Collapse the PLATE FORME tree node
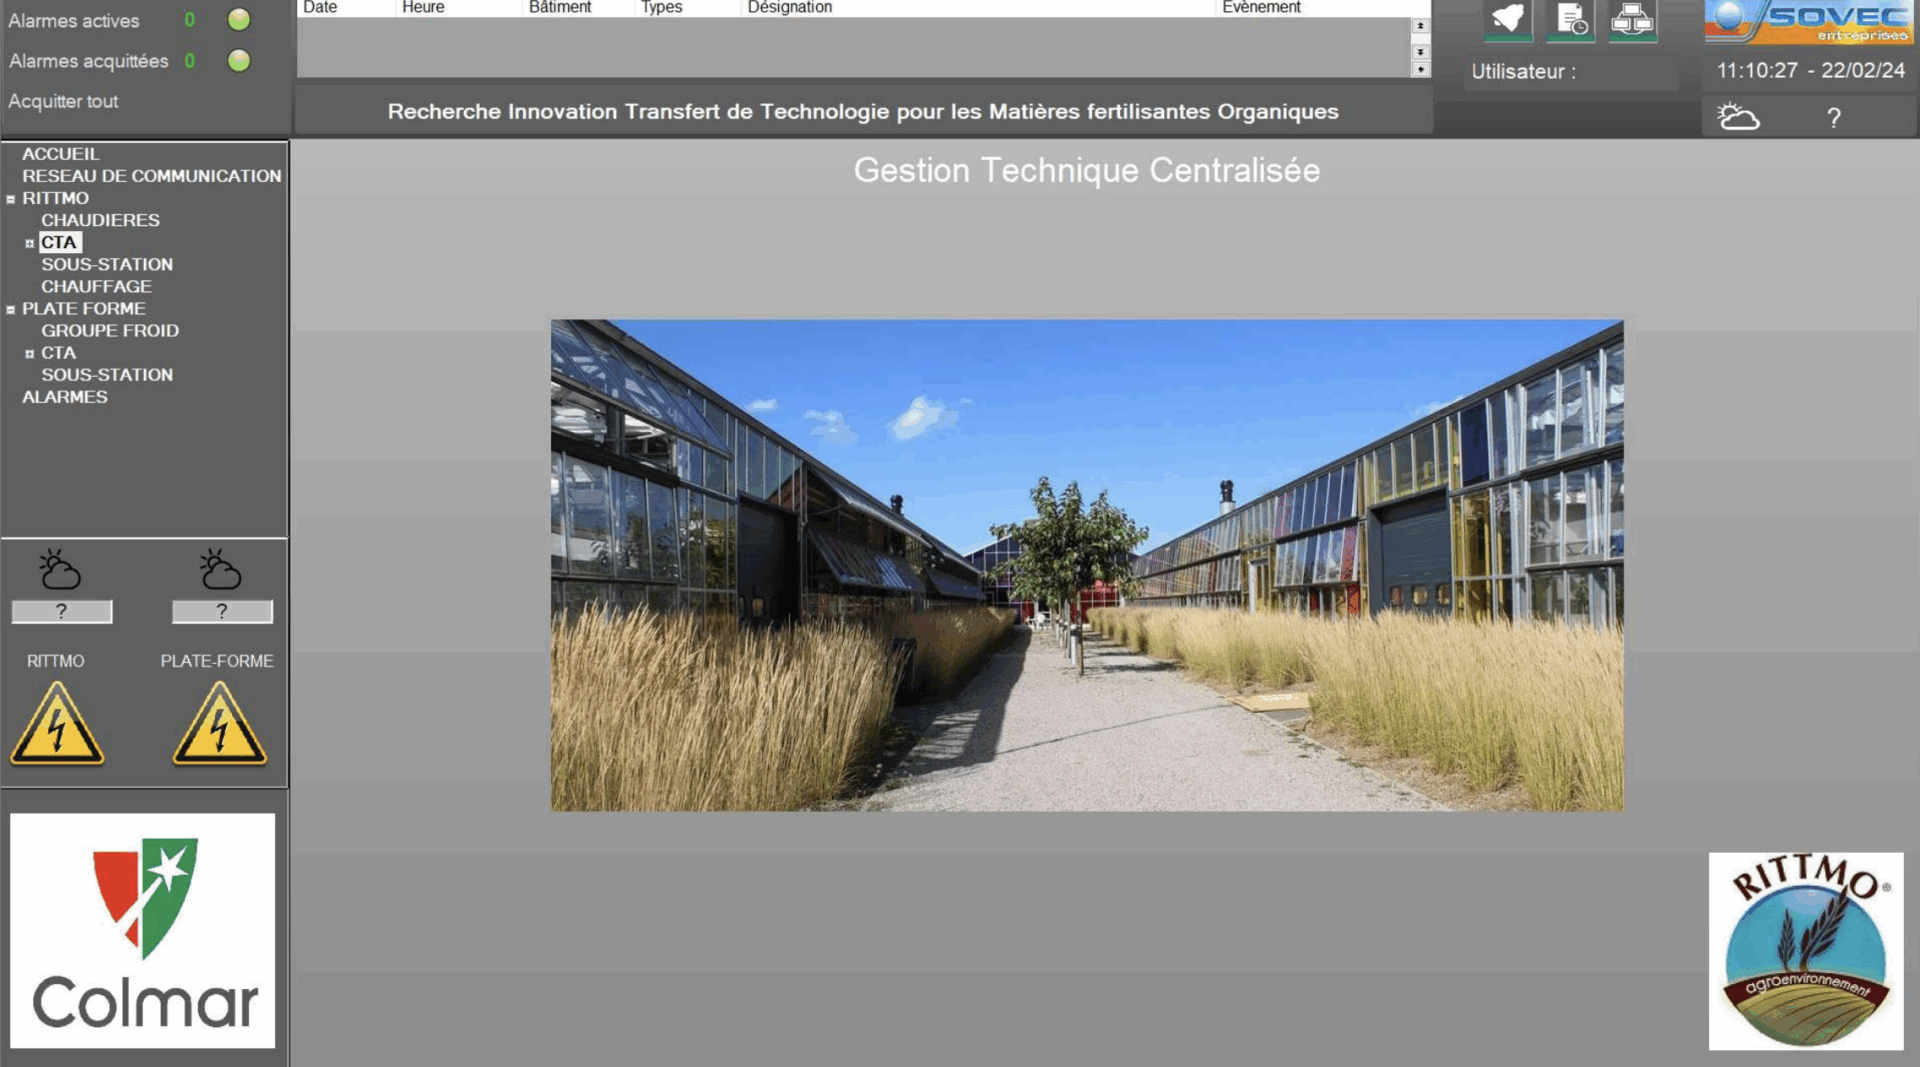The width and height of the screenshot is (1920, 1067). pos(11,310)
